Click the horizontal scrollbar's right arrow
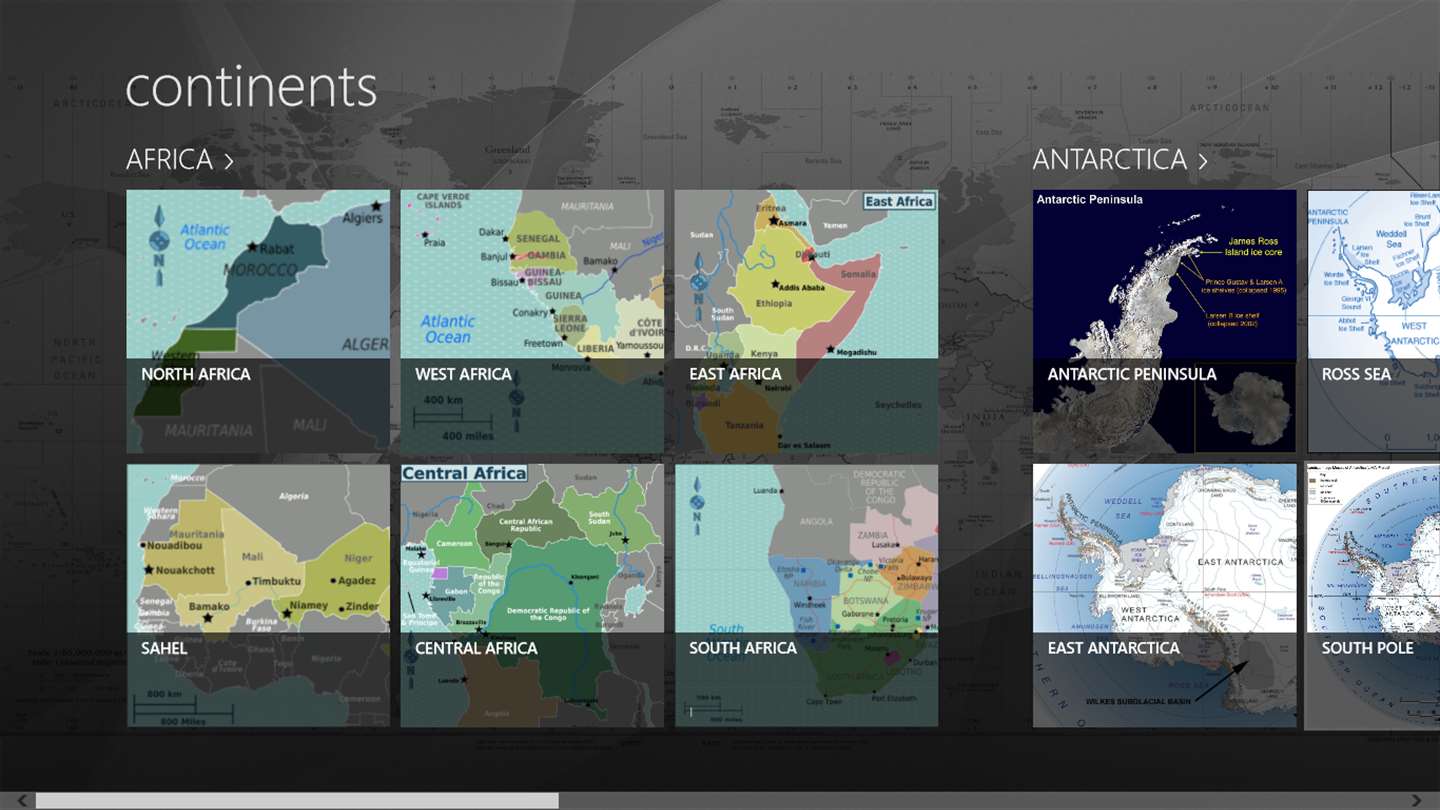1440x810 pixels. click(1416, 800)
